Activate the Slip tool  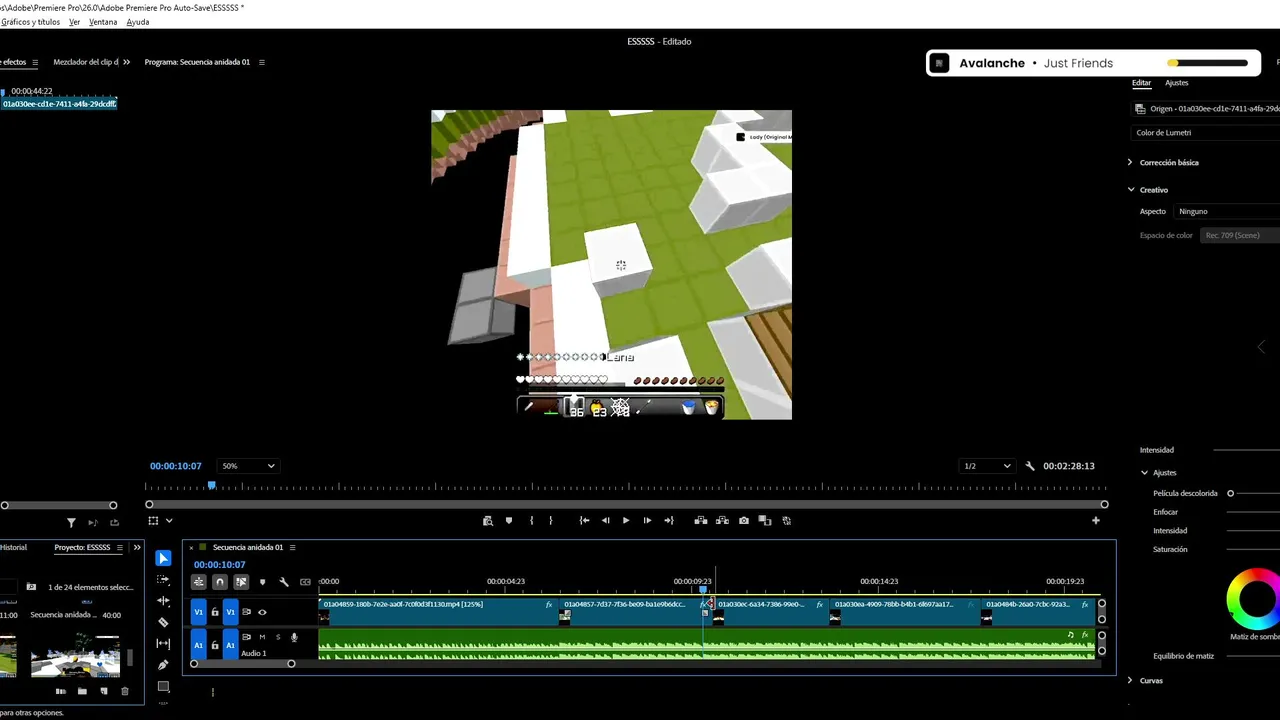click(164, 643)
